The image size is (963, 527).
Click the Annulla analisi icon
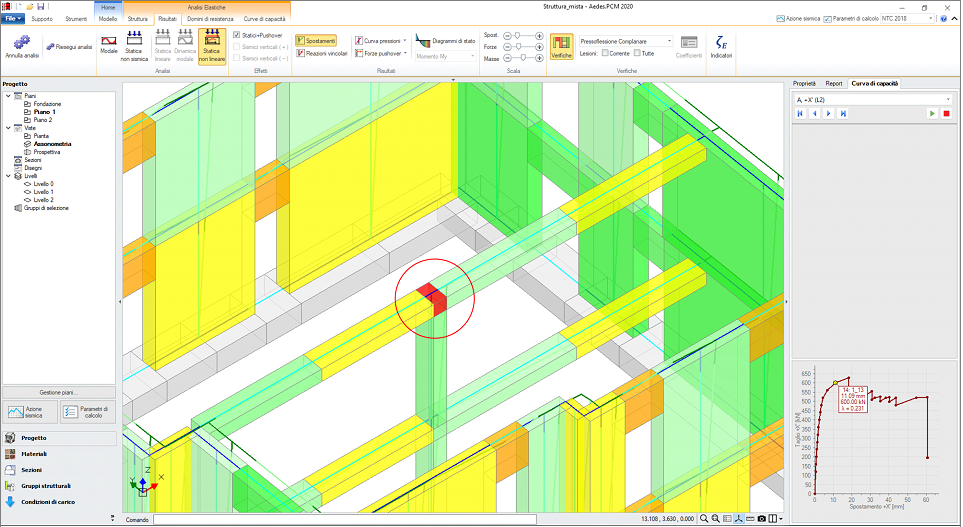tap(21, 41)
